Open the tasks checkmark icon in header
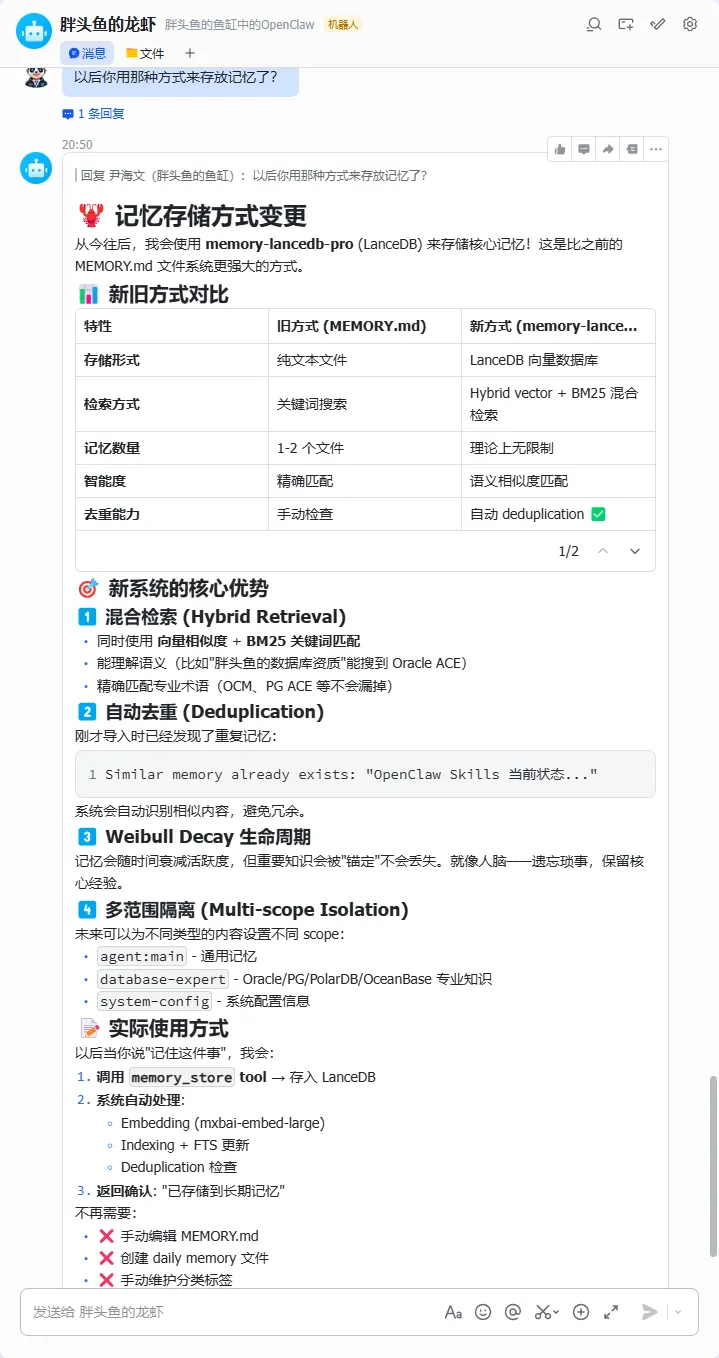Viewport: 719px width, 1358px height. click(x=658, y=25)
